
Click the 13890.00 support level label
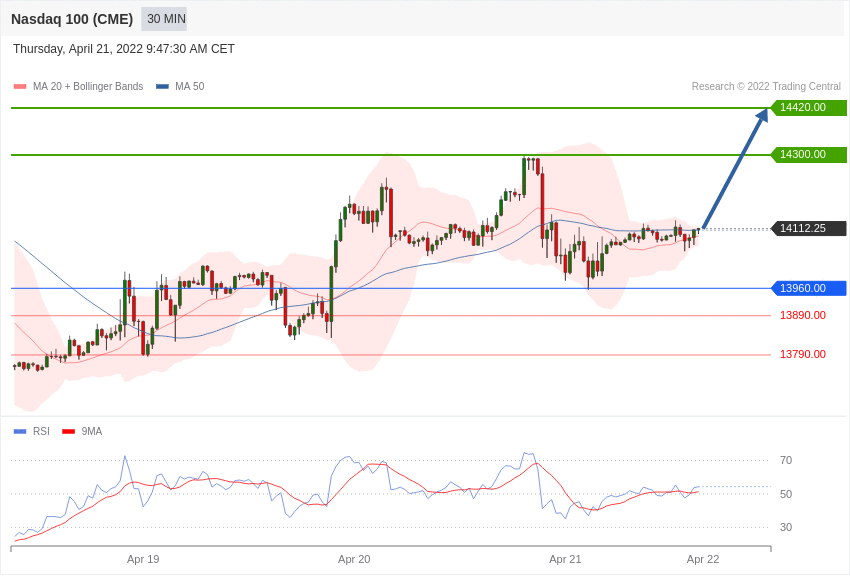coord(803,315)
